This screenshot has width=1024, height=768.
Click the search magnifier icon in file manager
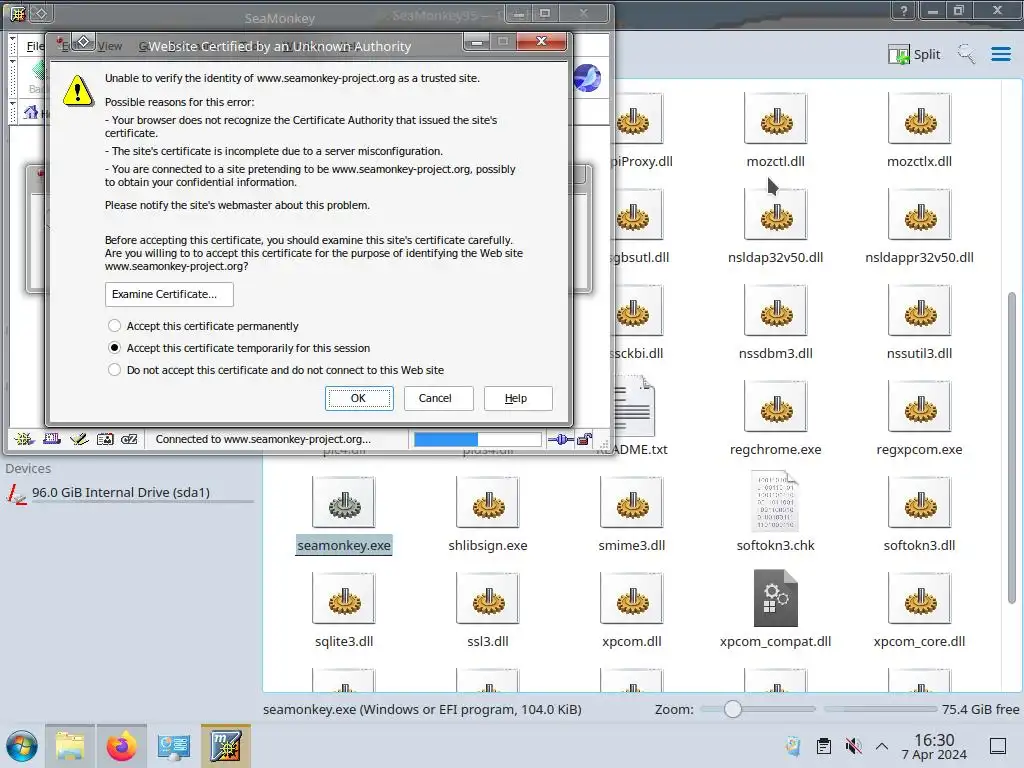tap(966, 54)
